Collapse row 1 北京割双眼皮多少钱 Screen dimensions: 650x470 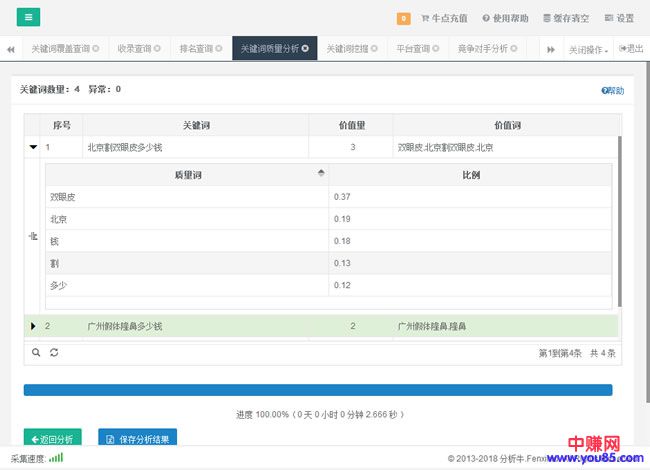(x=33, y=148)
